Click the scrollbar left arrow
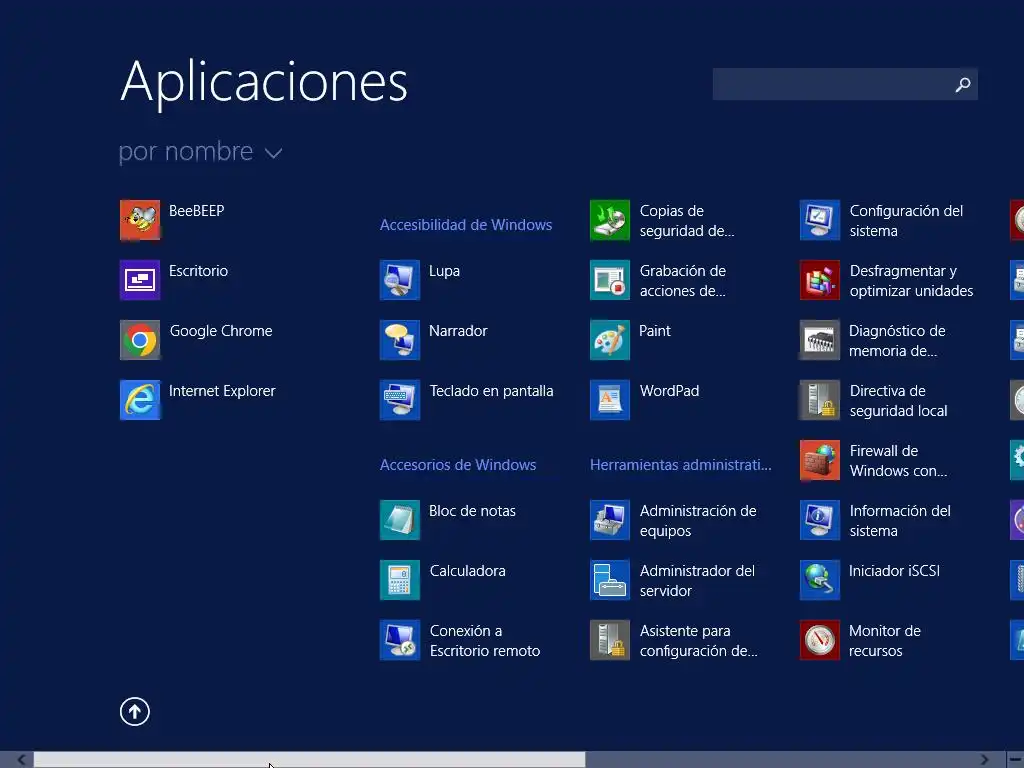1024x768 pixels. click(x=22, y=760)
